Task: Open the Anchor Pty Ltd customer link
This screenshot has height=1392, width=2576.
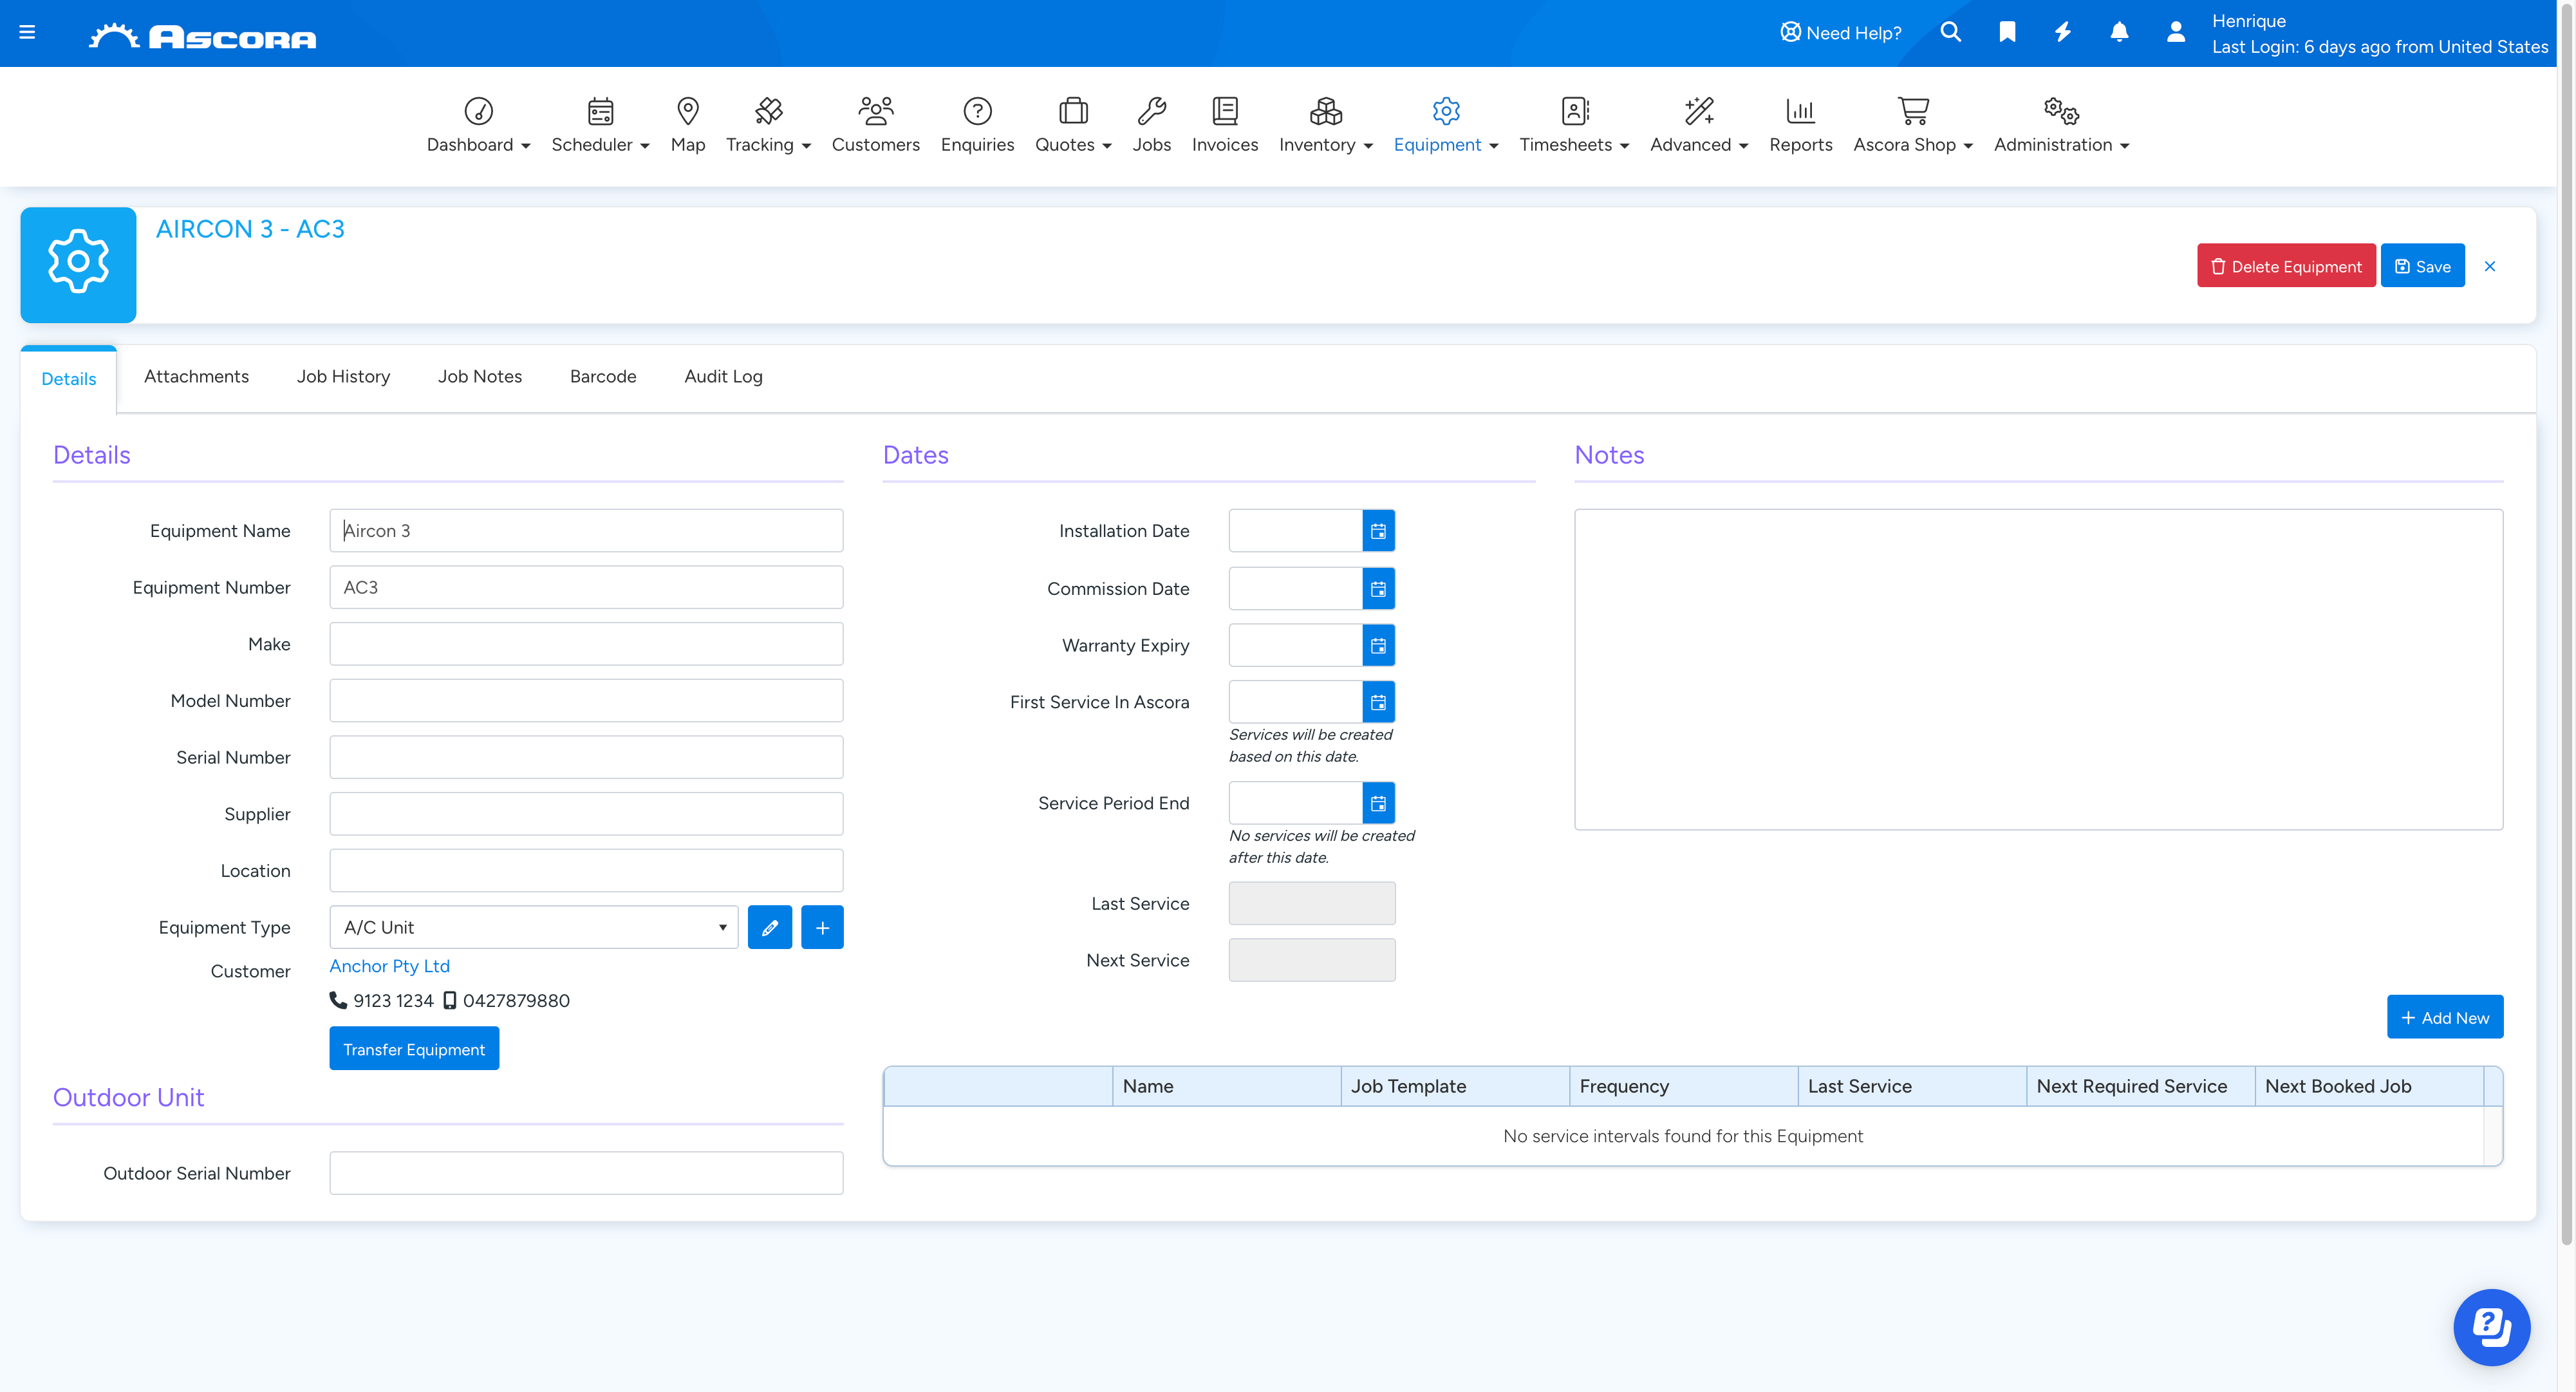Action: pos(389,966)
